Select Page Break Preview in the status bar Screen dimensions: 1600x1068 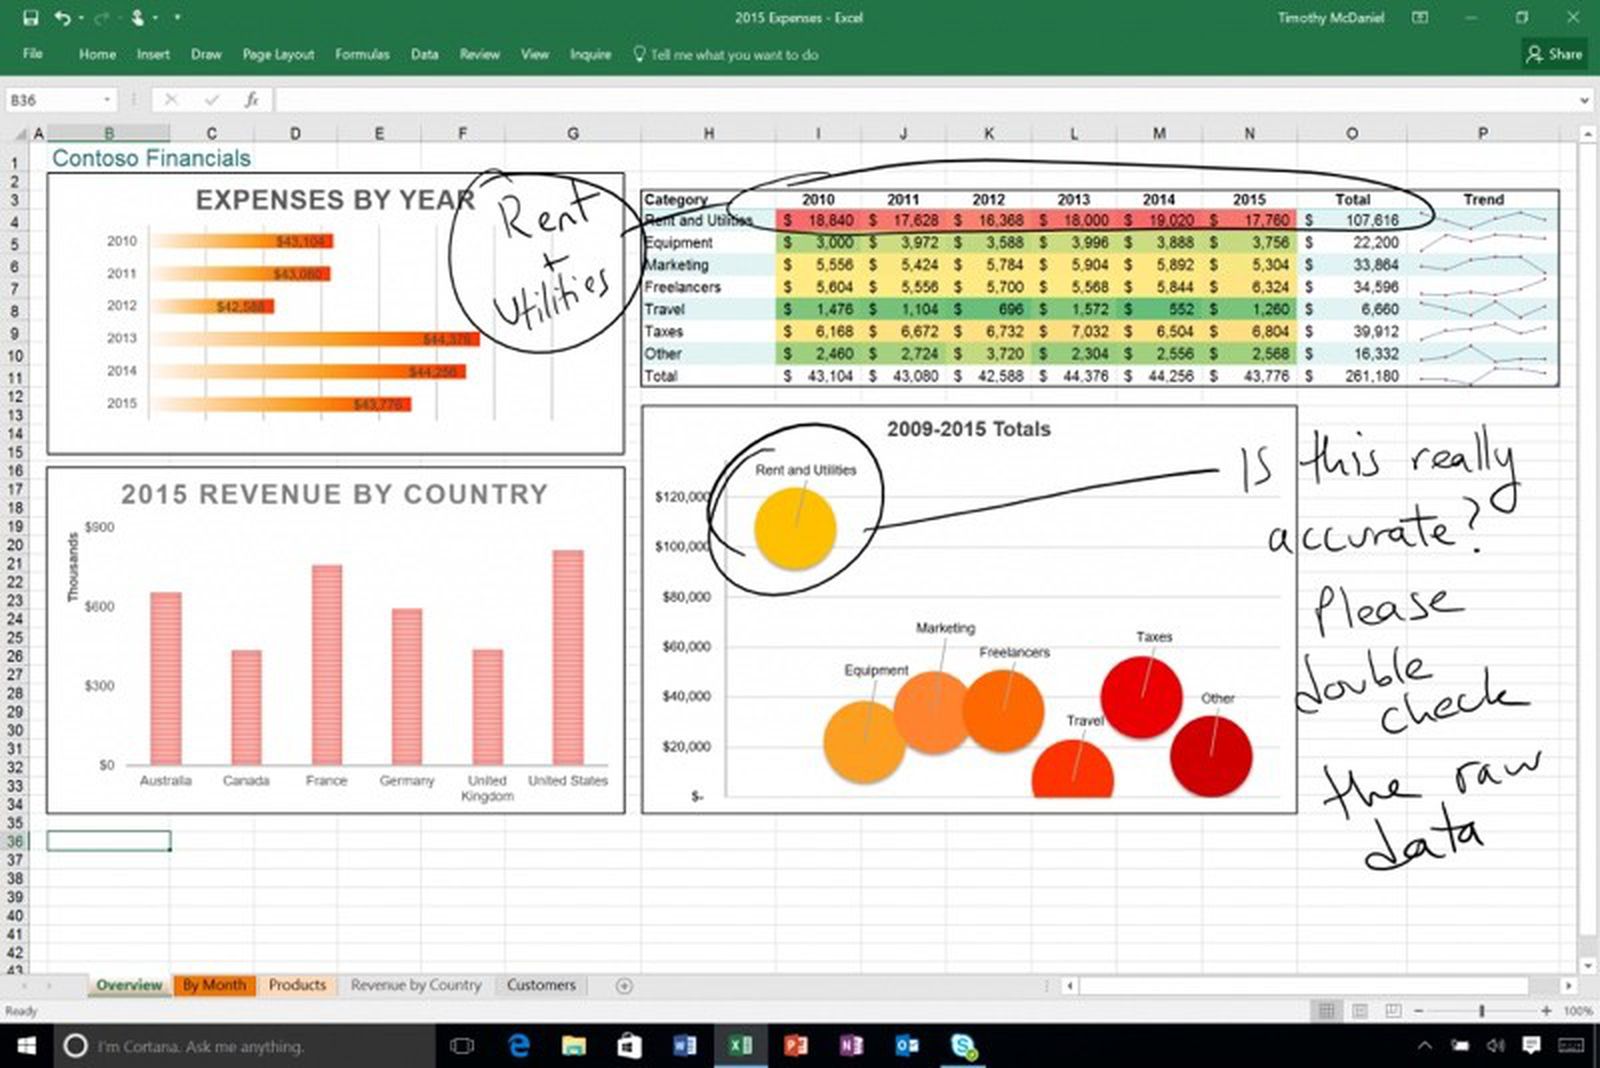[x=1392, y=1011]
